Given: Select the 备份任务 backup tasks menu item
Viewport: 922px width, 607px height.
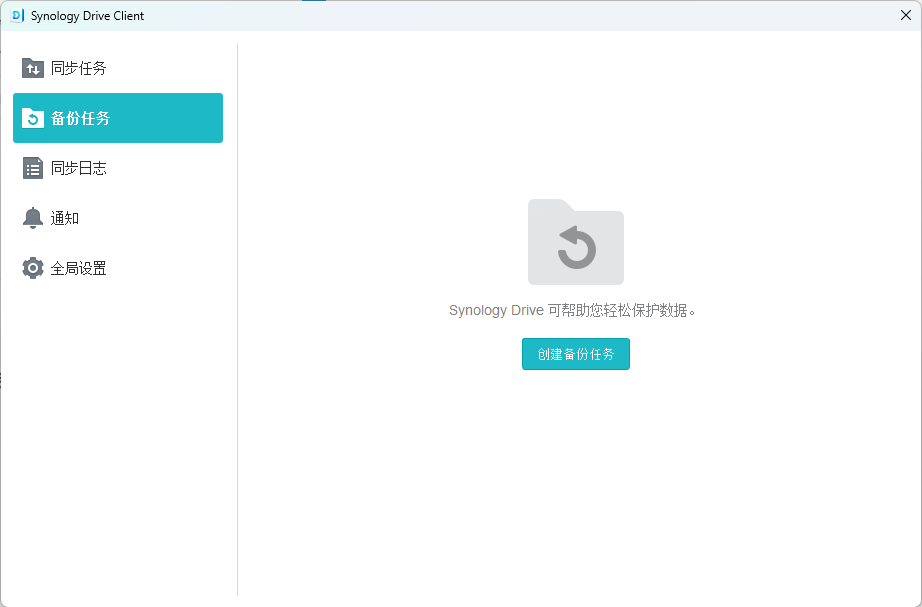Looking at the screenshot, I should (118, 118).
